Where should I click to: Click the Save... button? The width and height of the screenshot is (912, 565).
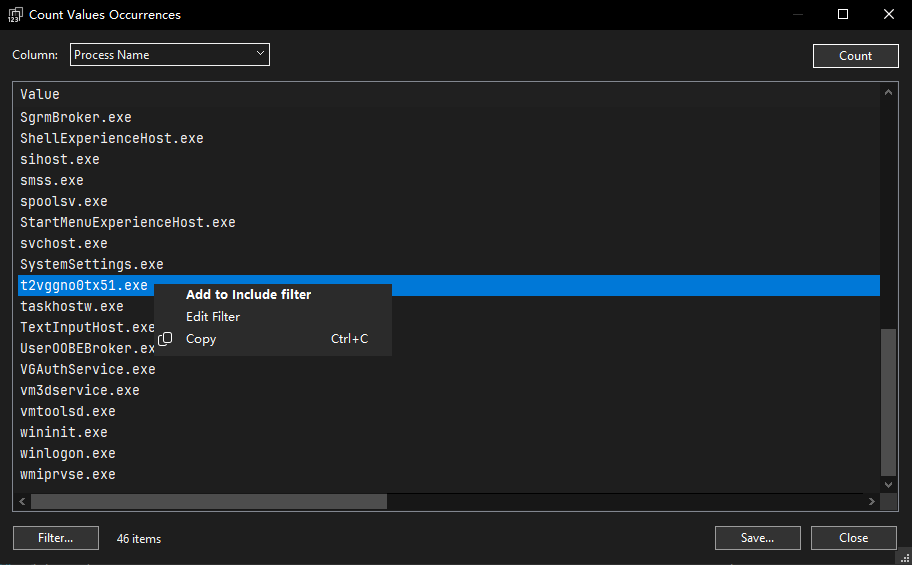tap(757, 538)
